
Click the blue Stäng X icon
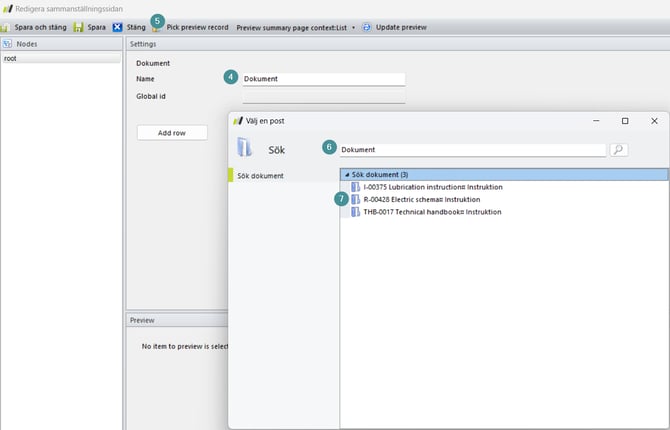click(118, 27)
